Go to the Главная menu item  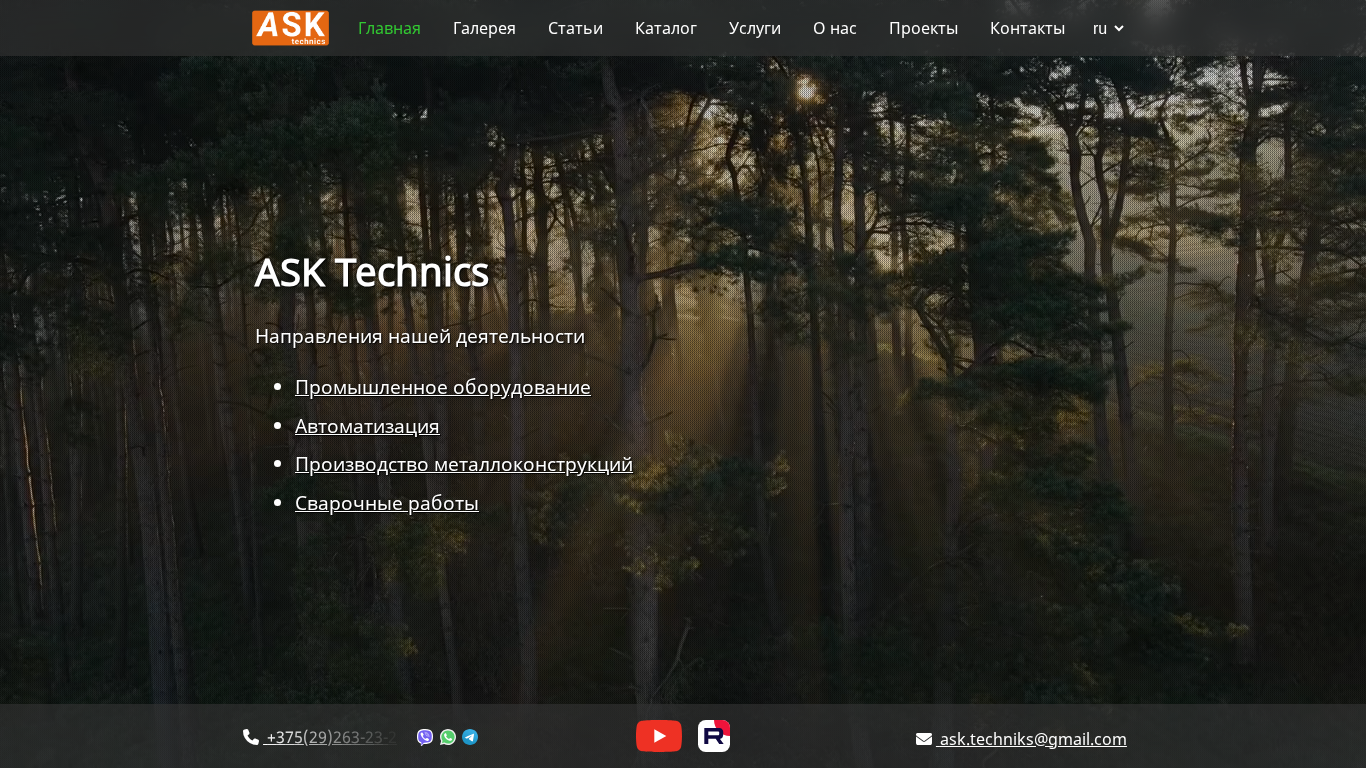click(389, 28)
